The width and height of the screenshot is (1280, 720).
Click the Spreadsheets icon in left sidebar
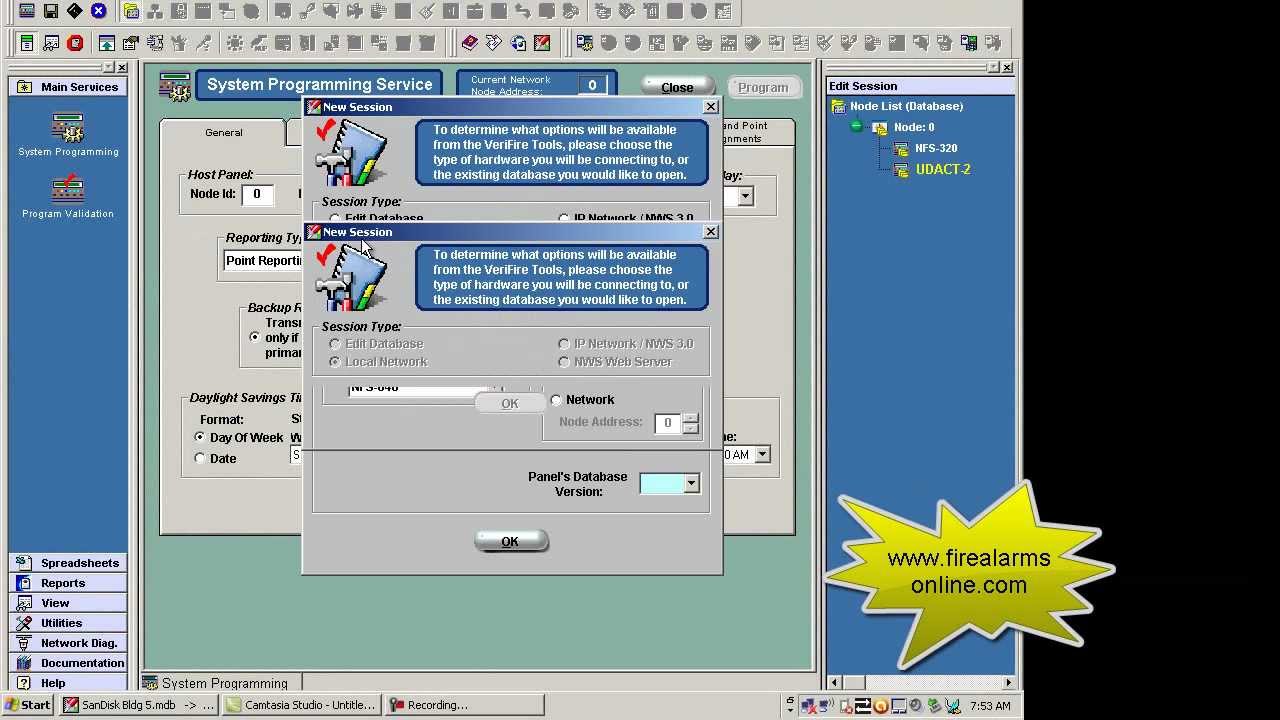pyautogui.click(x=24, y=563)
